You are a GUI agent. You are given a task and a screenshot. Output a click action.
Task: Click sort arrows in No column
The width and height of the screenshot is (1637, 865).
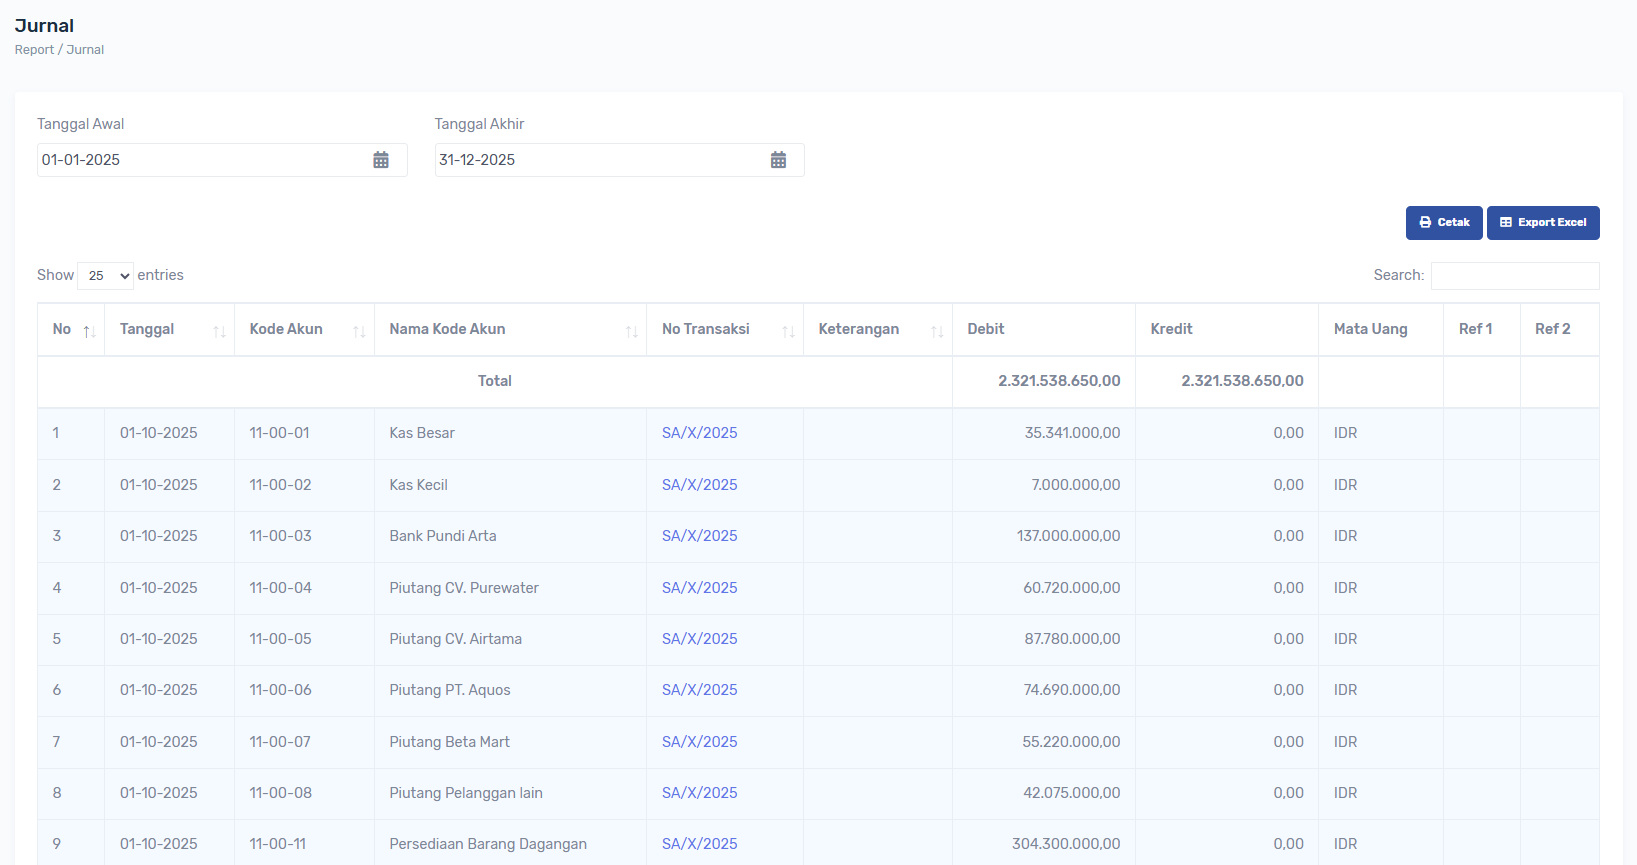89,331
